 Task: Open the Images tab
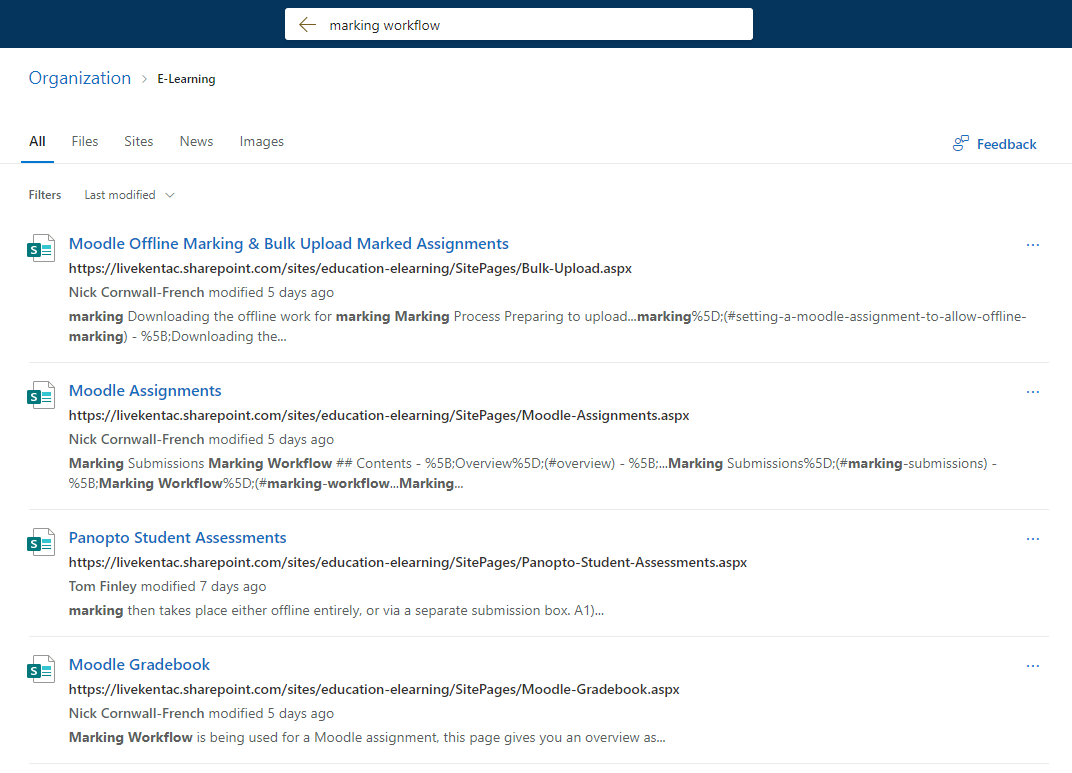(262, 142)
